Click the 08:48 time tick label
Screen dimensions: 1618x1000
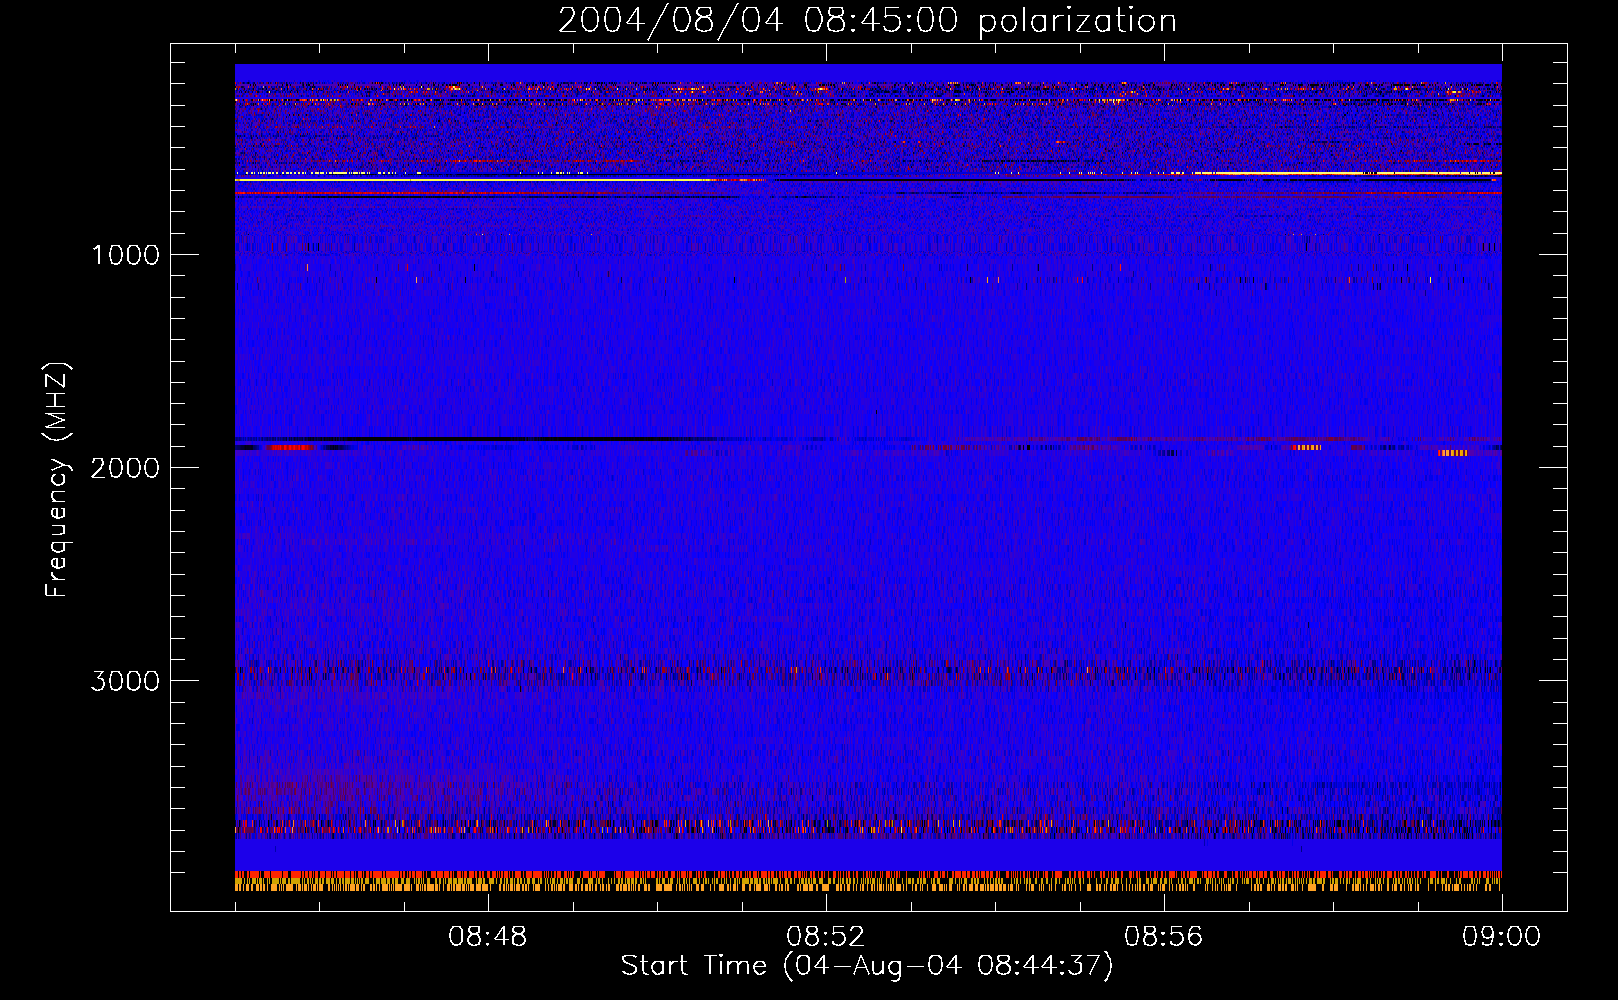pyautogui.click(x=487, y=937)
